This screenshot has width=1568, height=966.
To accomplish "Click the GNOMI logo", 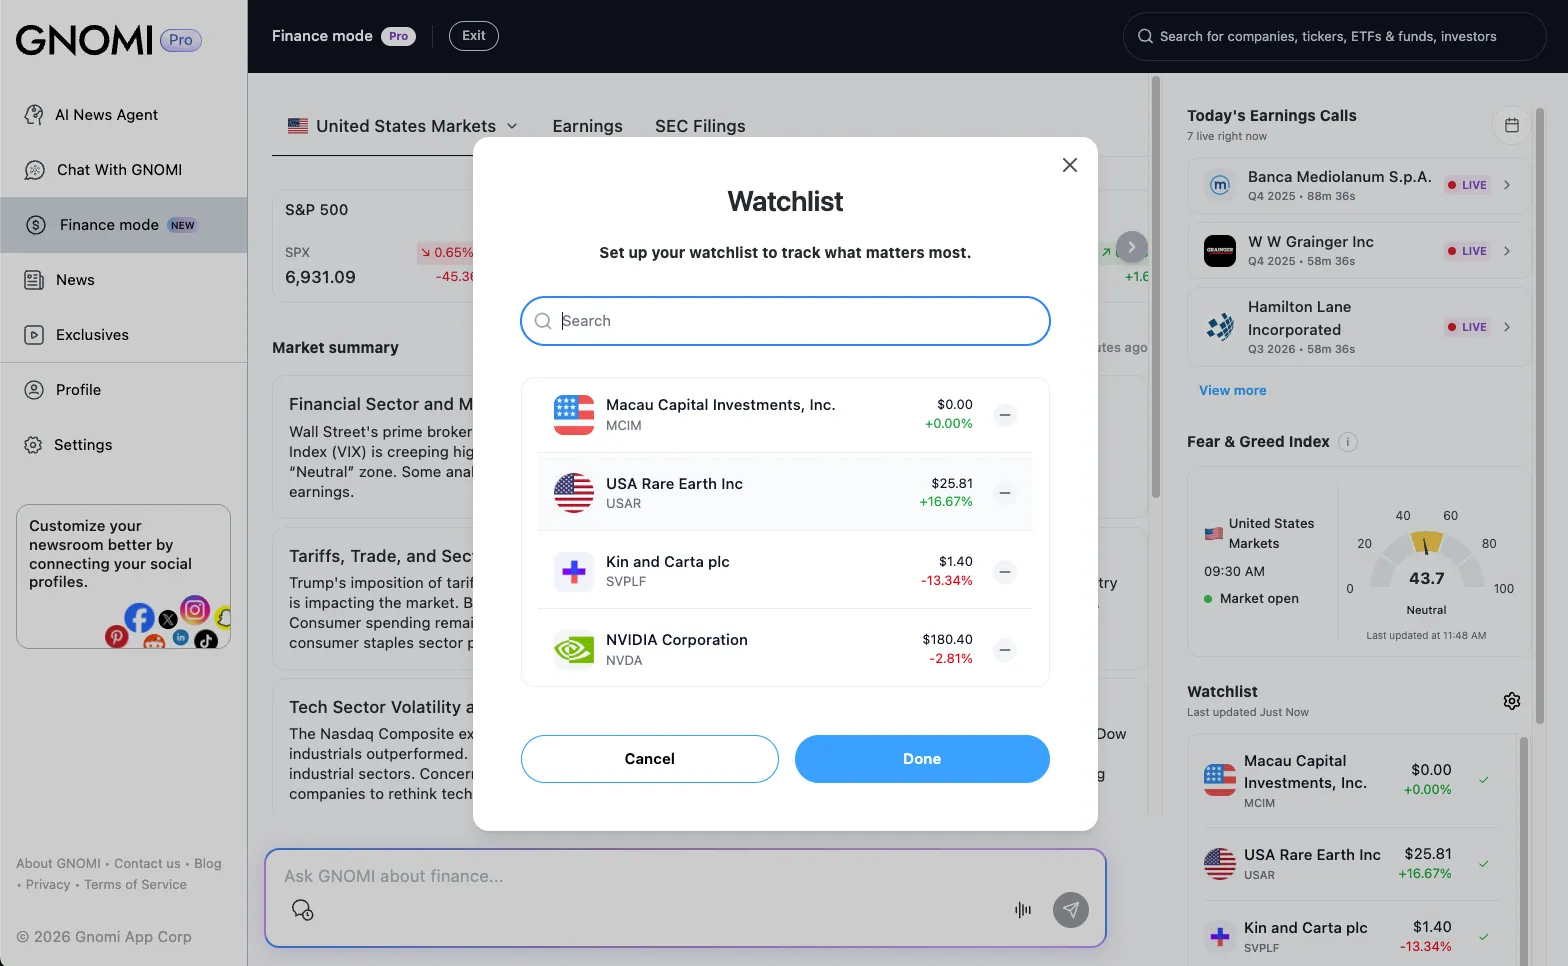I will [84, 40].
